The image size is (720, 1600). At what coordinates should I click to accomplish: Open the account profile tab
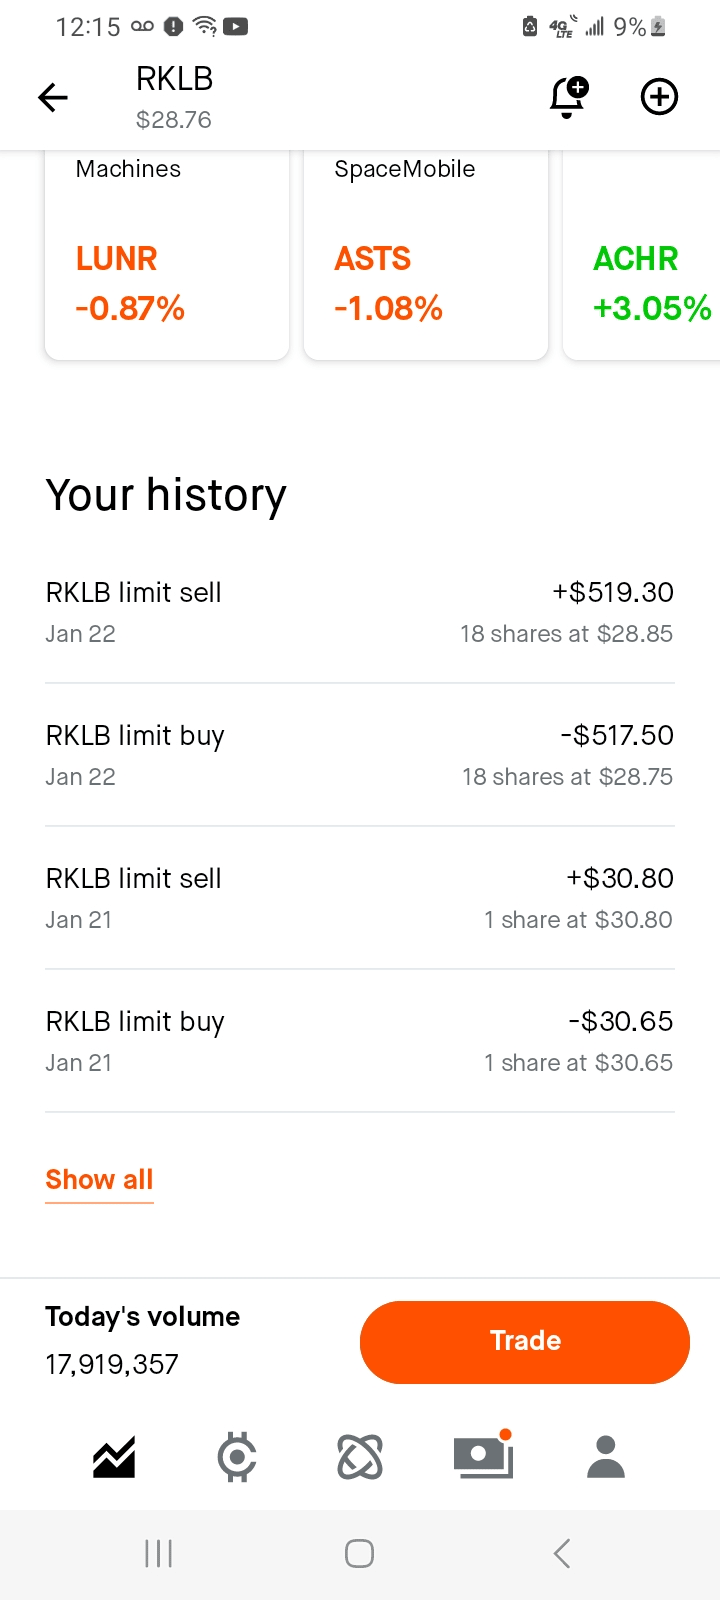605,1457
